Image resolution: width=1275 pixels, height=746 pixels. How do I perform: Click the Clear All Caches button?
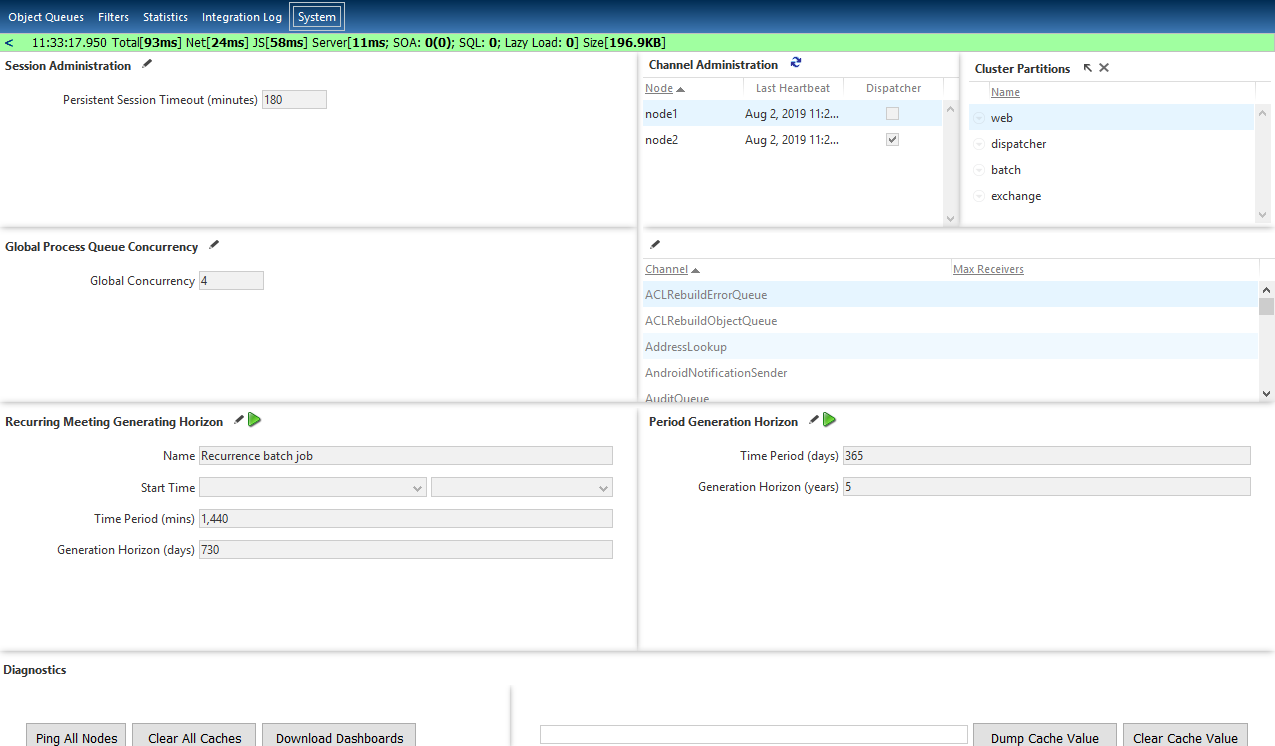[x=194, y=737]
